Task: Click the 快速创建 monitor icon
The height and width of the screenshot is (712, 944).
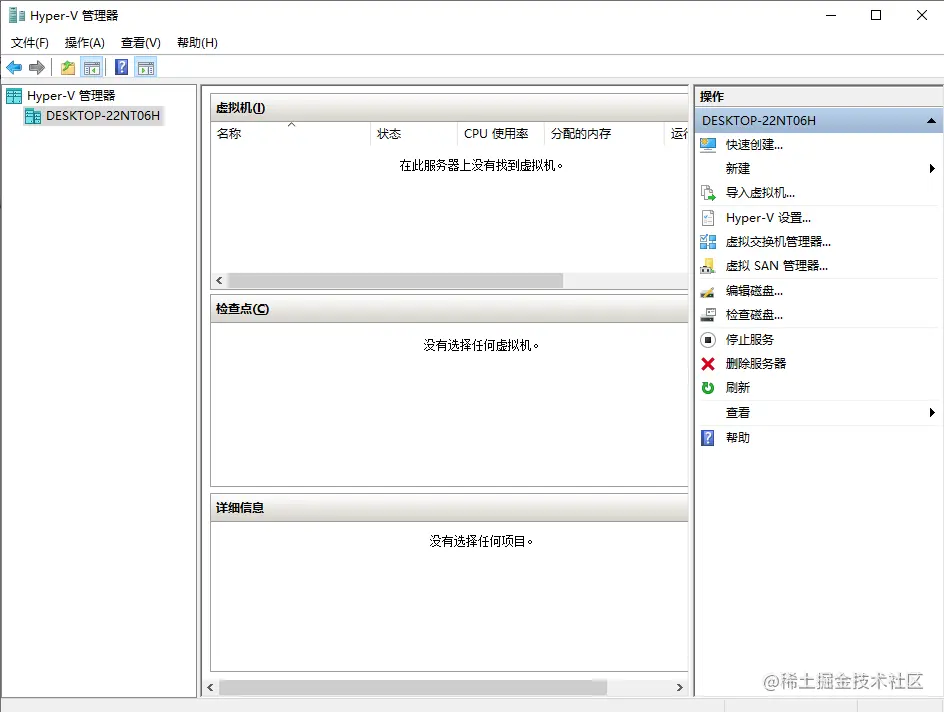Action: [708, 144]
